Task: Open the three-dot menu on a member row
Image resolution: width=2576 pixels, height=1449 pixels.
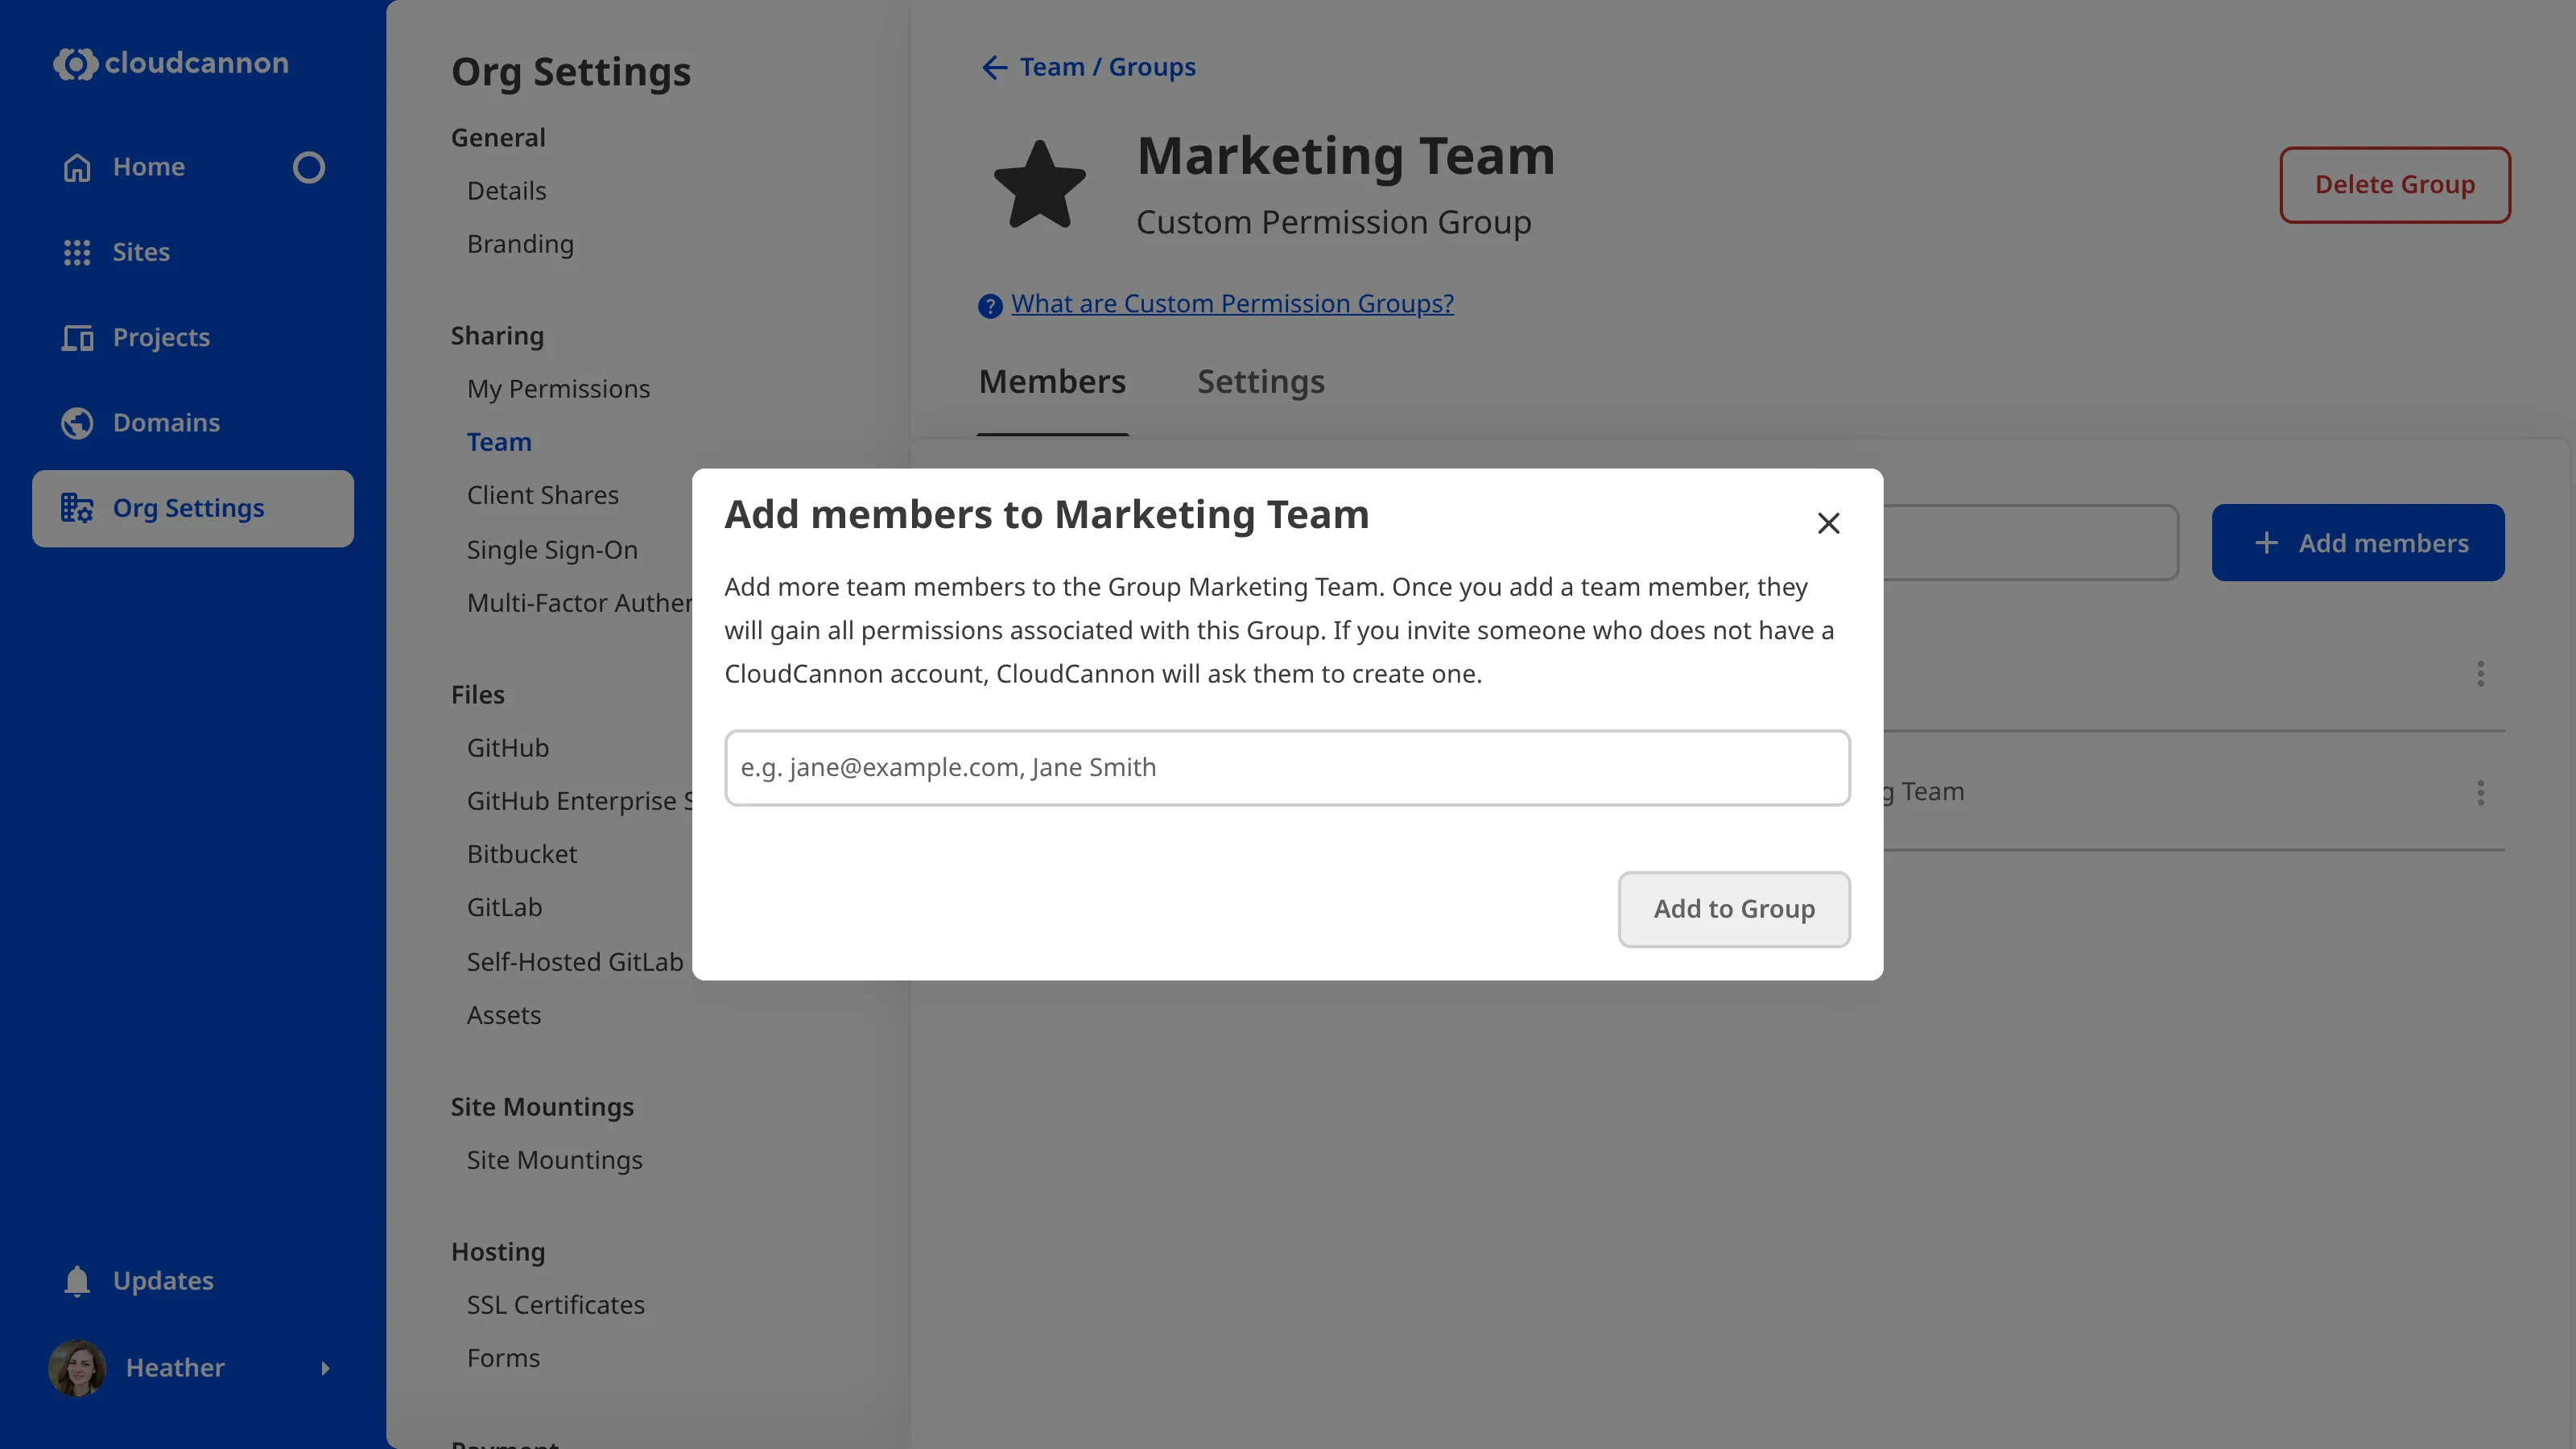Action: coord(2481,674)
